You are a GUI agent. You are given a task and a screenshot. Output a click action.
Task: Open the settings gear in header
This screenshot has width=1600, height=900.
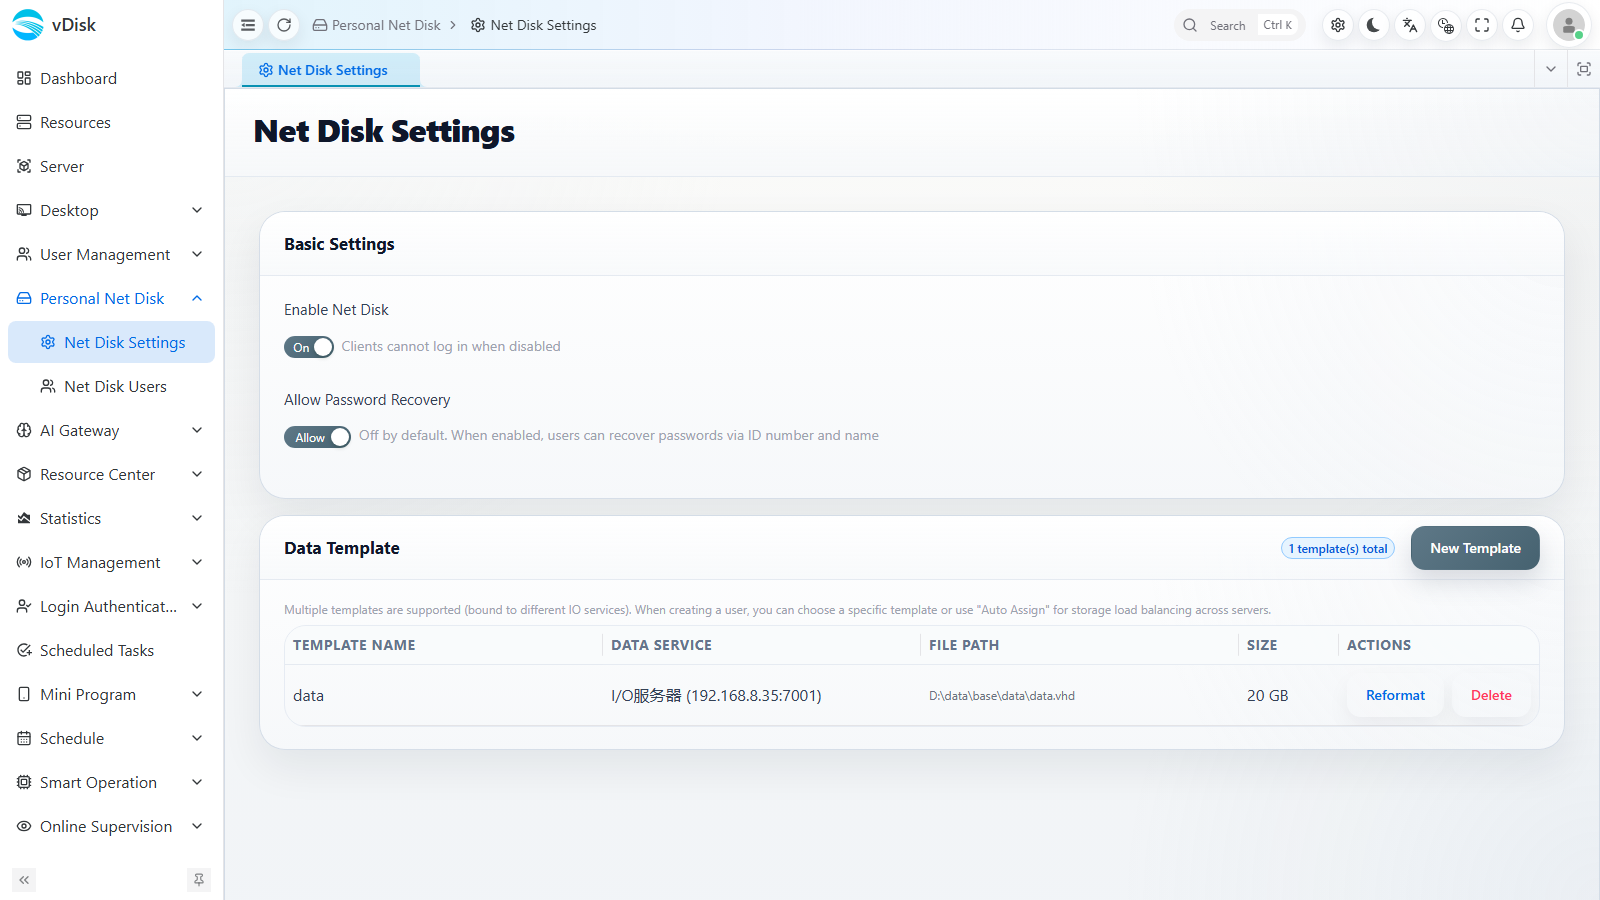1338,25
